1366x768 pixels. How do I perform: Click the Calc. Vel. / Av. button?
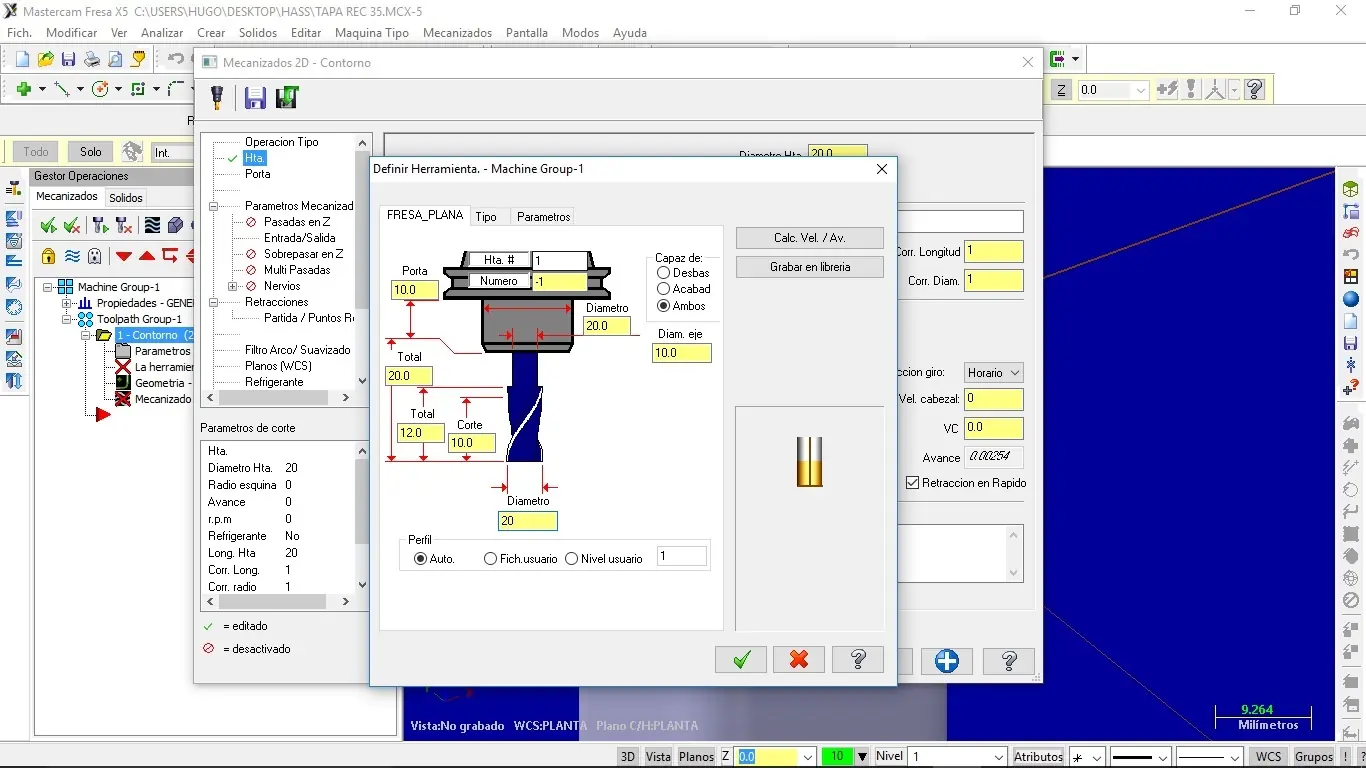[810, 238]
